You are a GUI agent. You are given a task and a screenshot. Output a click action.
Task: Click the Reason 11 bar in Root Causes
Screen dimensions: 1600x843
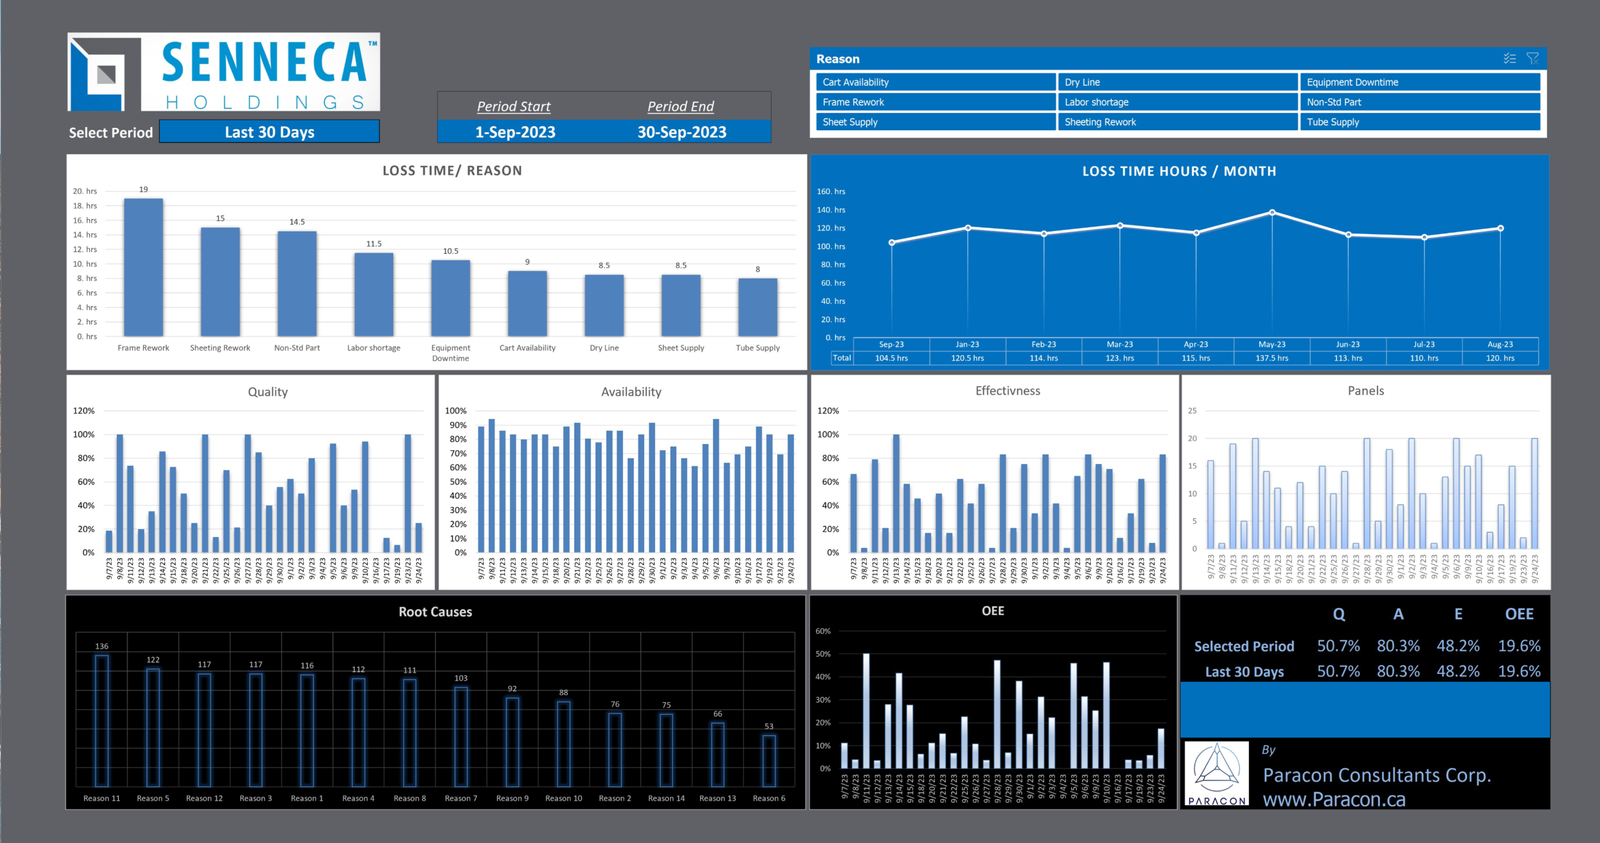tap(102, 720)
